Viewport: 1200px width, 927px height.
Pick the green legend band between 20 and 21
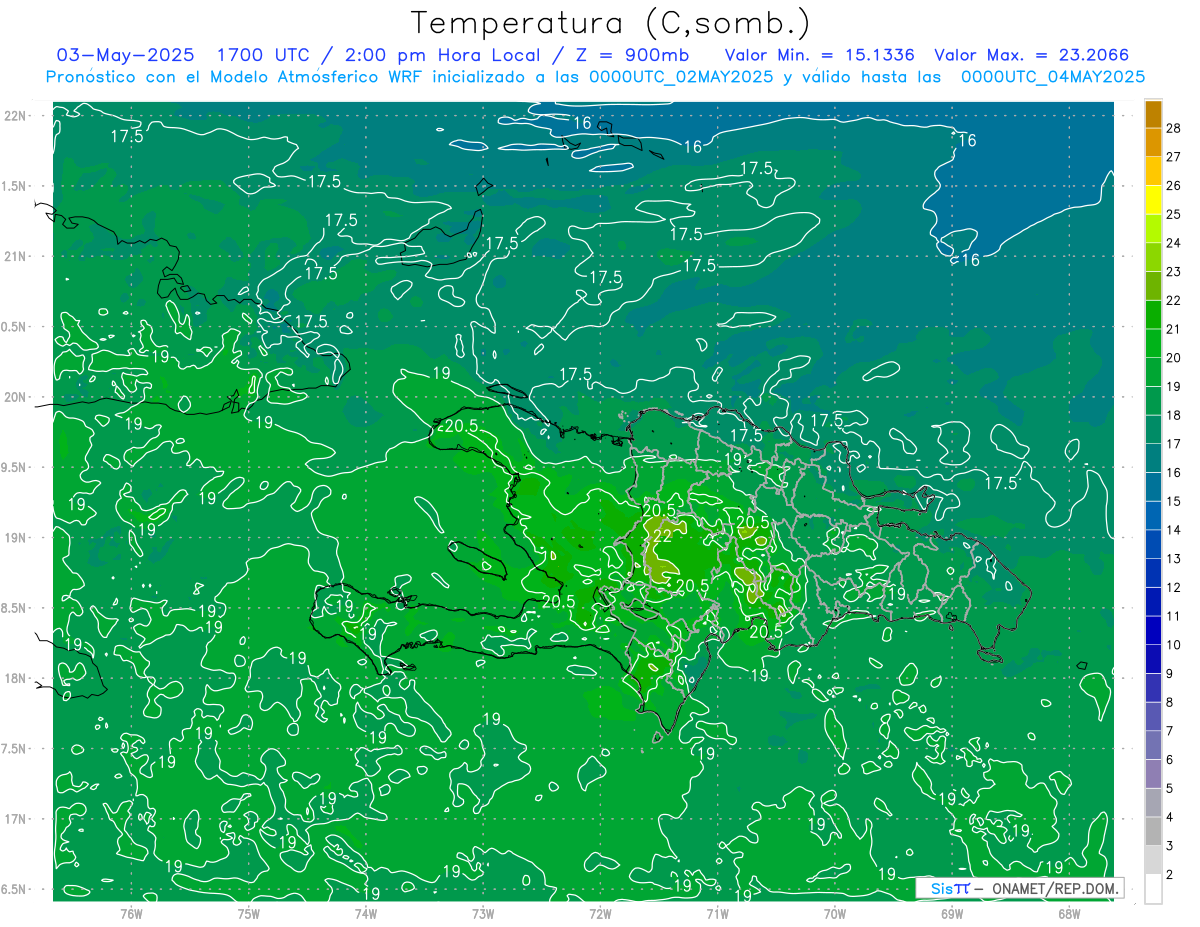(x=1153, y=343)
